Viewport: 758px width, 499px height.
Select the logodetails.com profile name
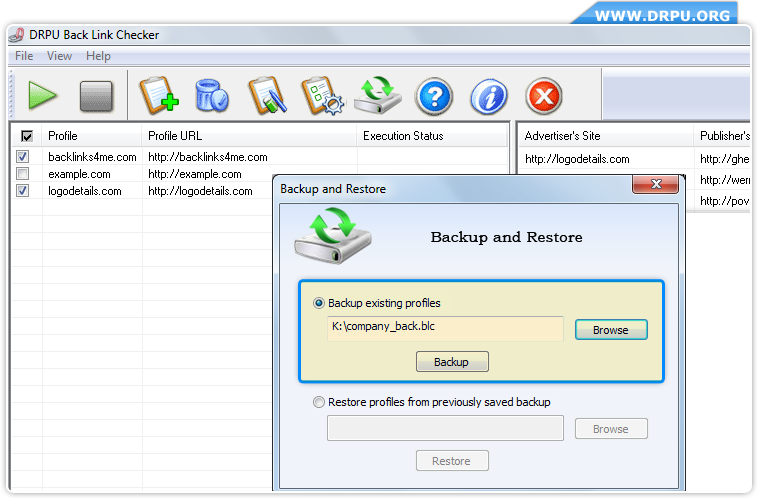coord(85,191)
